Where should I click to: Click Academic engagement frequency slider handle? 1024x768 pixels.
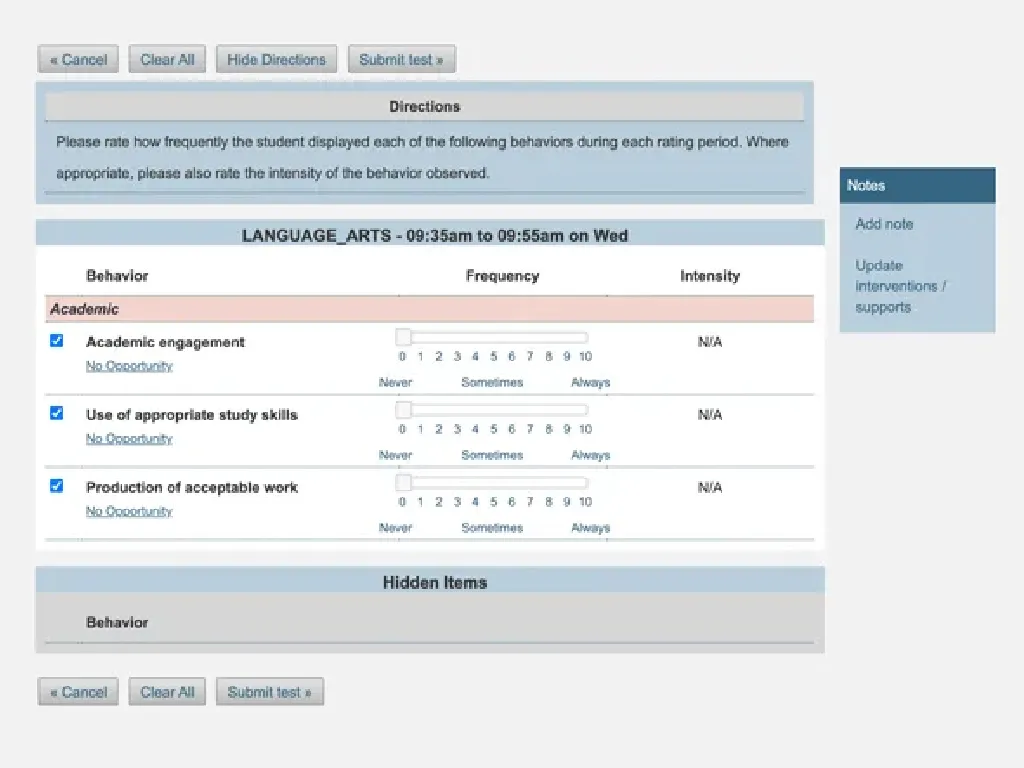pos(403,337)
